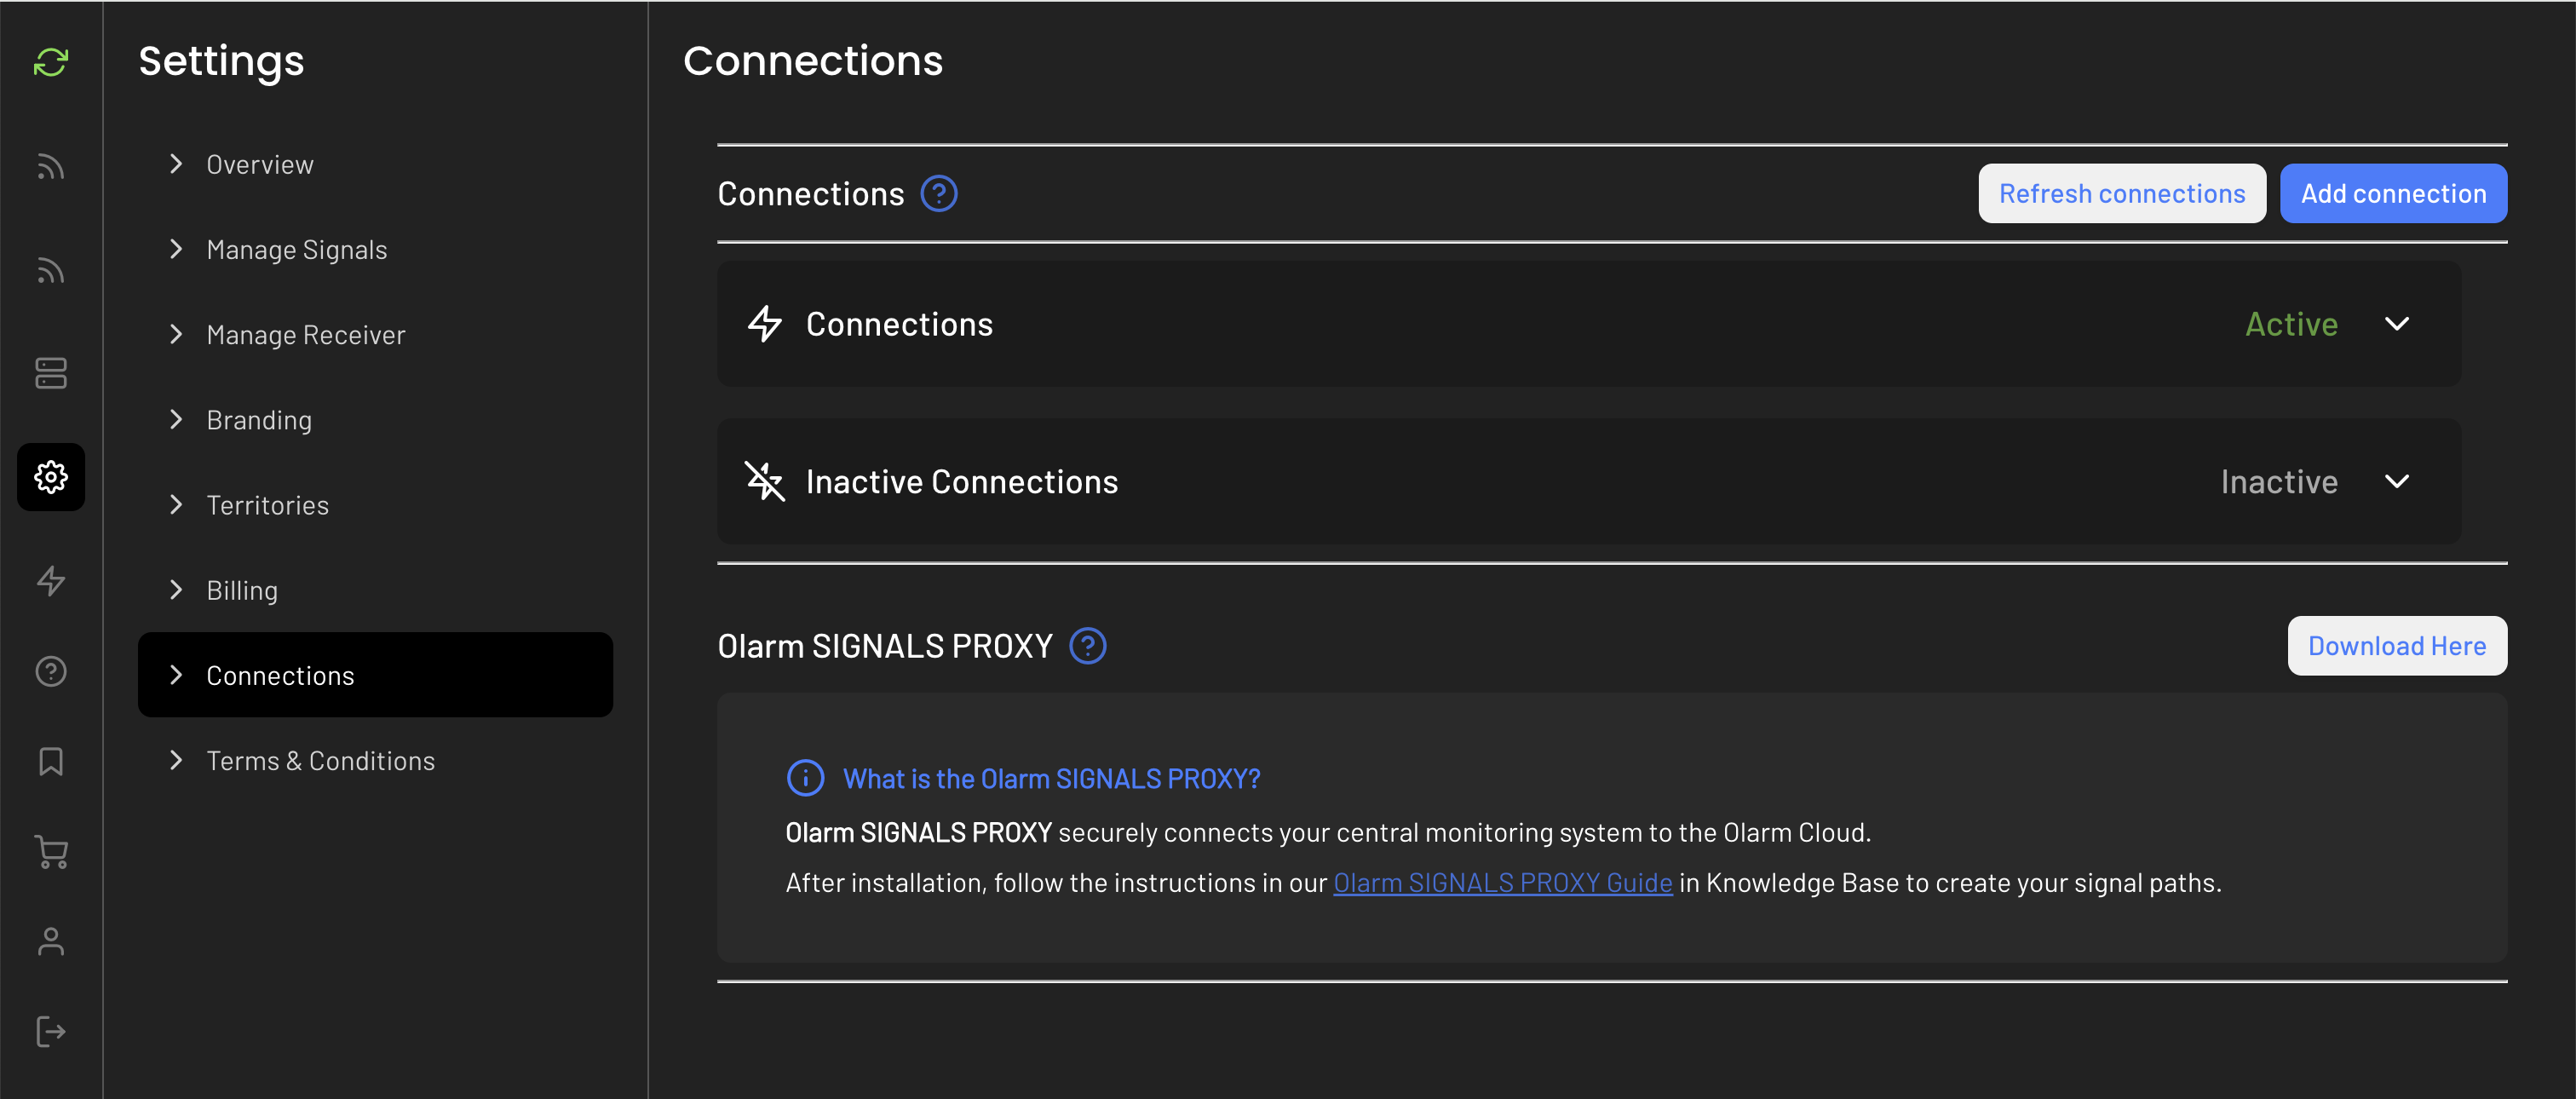The height and width of the screenshot is (1099, 2576).
Task: Select Connections settings menu item
Action: [x=375, y=675]
